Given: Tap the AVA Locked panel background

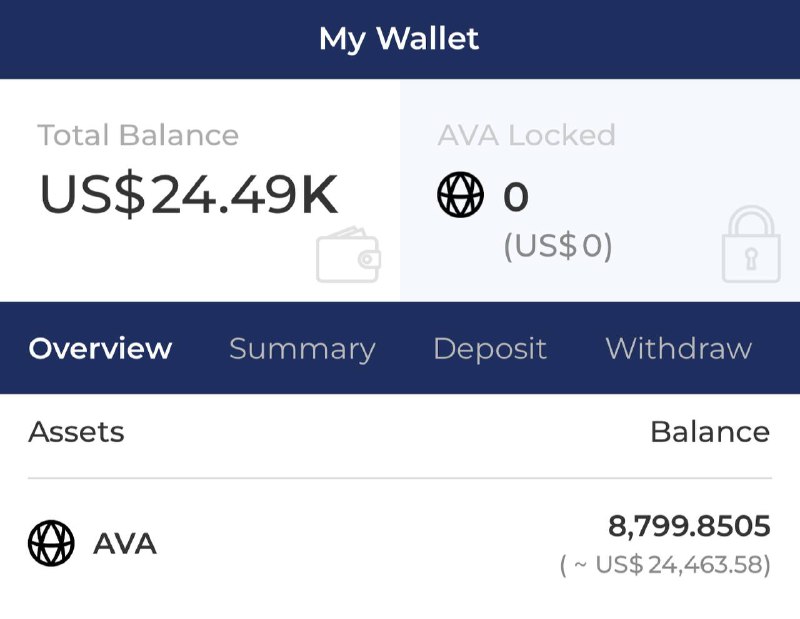Looking at the screenshot, I should [600, 190].
